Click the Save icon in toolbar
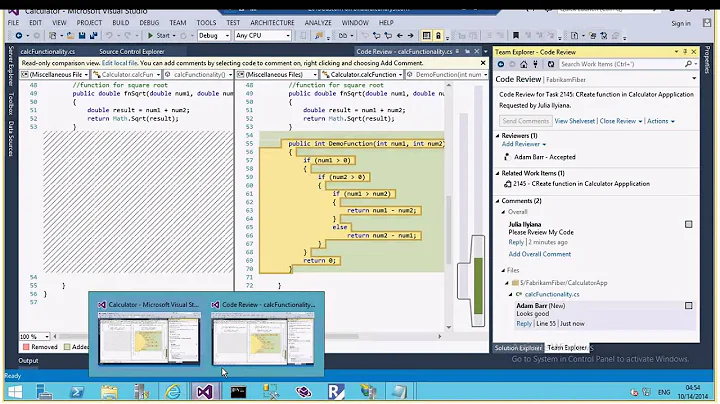The image size is (720, 404). pyautogui.click(x=82, y=35)
